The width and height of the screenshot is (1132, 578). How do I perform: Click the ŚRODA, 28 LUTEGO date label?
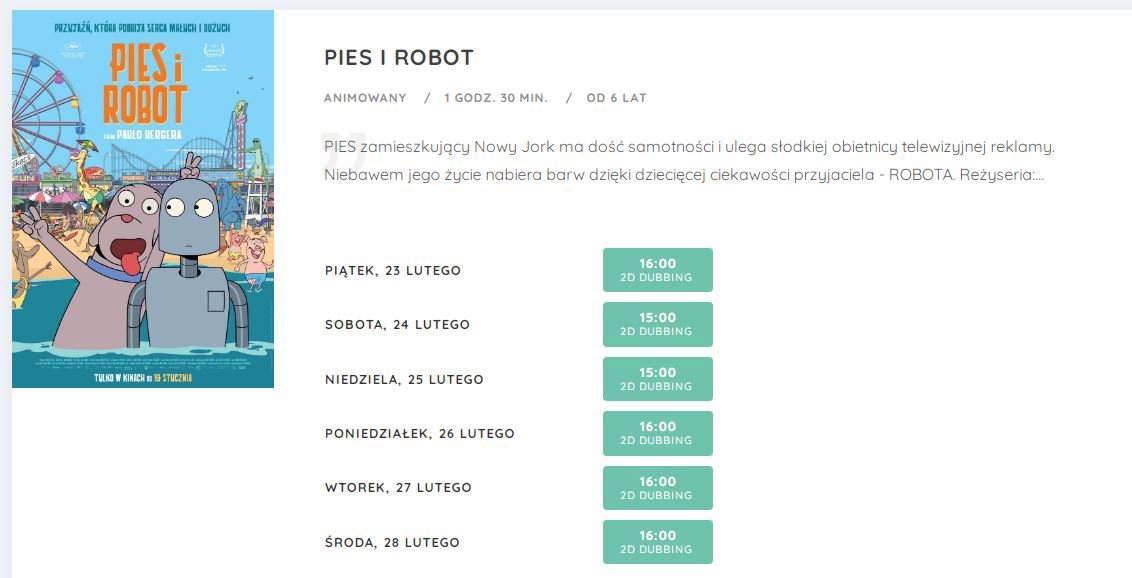coord(392,542)
